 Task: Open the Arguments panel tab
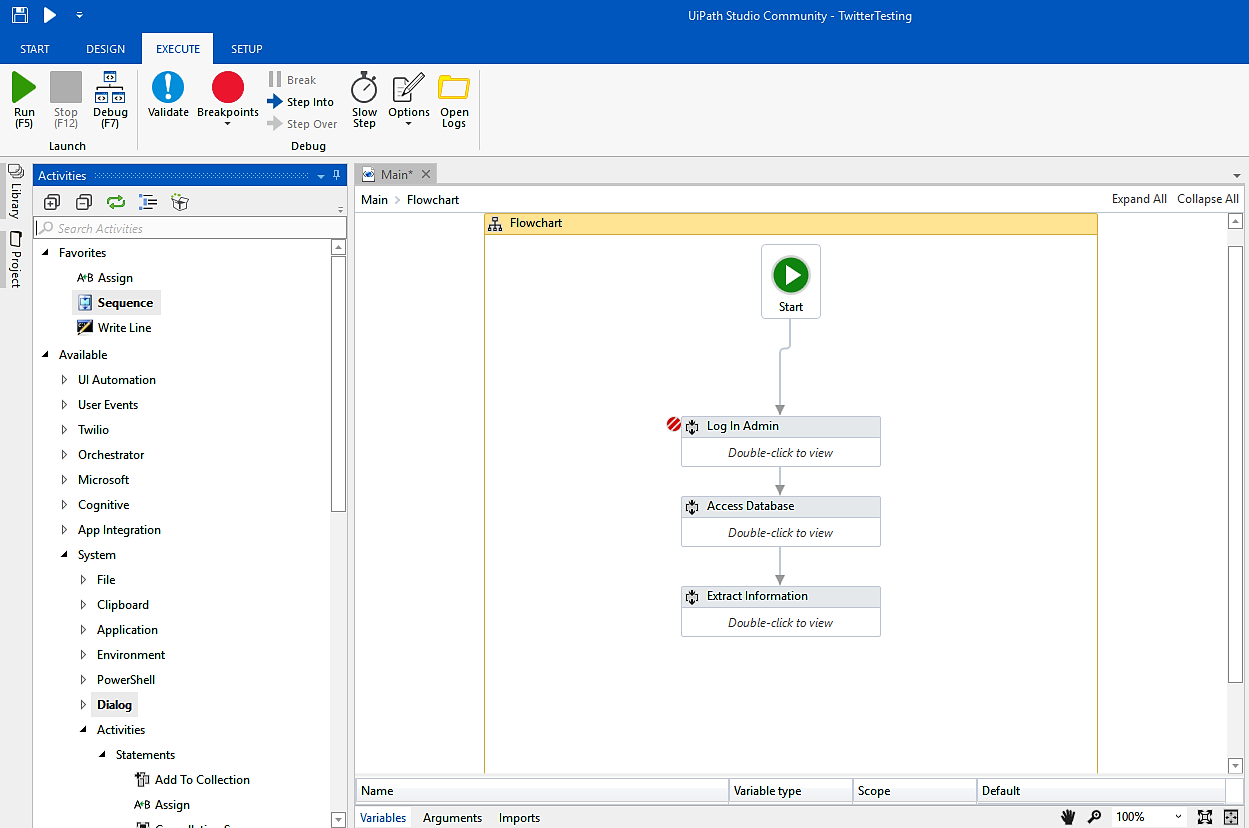(x=452, y=818)
